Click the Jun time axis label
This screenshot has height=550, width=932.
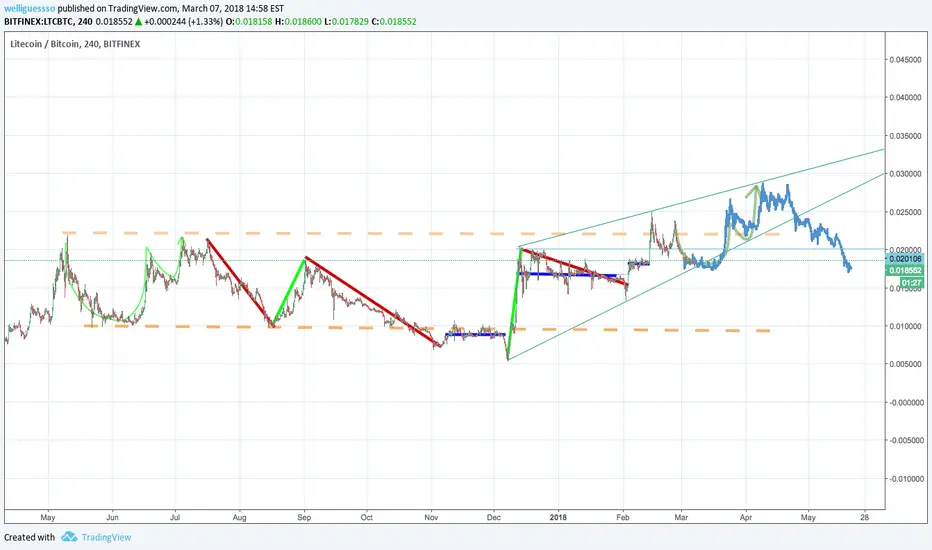click(112, 517)
